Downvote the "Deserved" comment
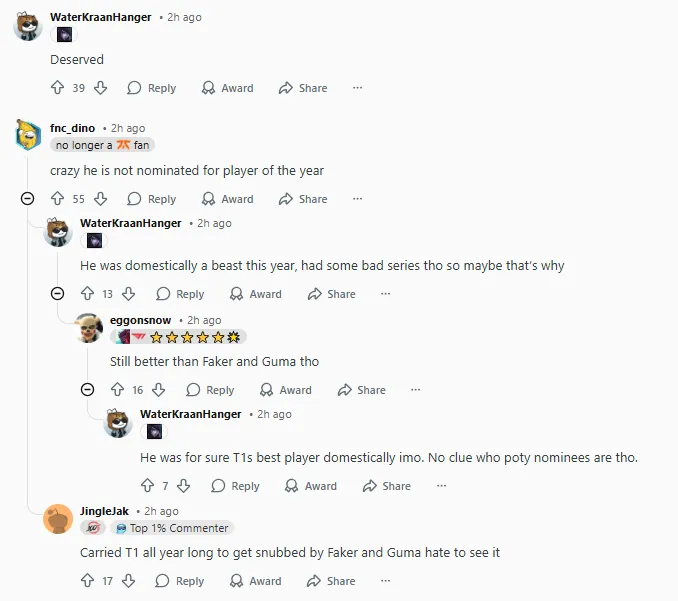 click(100, 88)
